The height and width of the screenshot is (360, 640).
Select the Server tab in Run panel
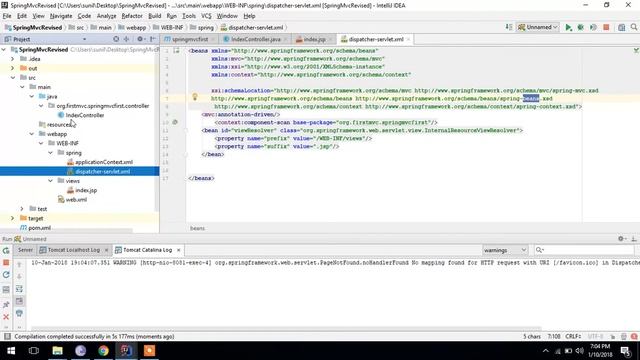tap(25, 250)
